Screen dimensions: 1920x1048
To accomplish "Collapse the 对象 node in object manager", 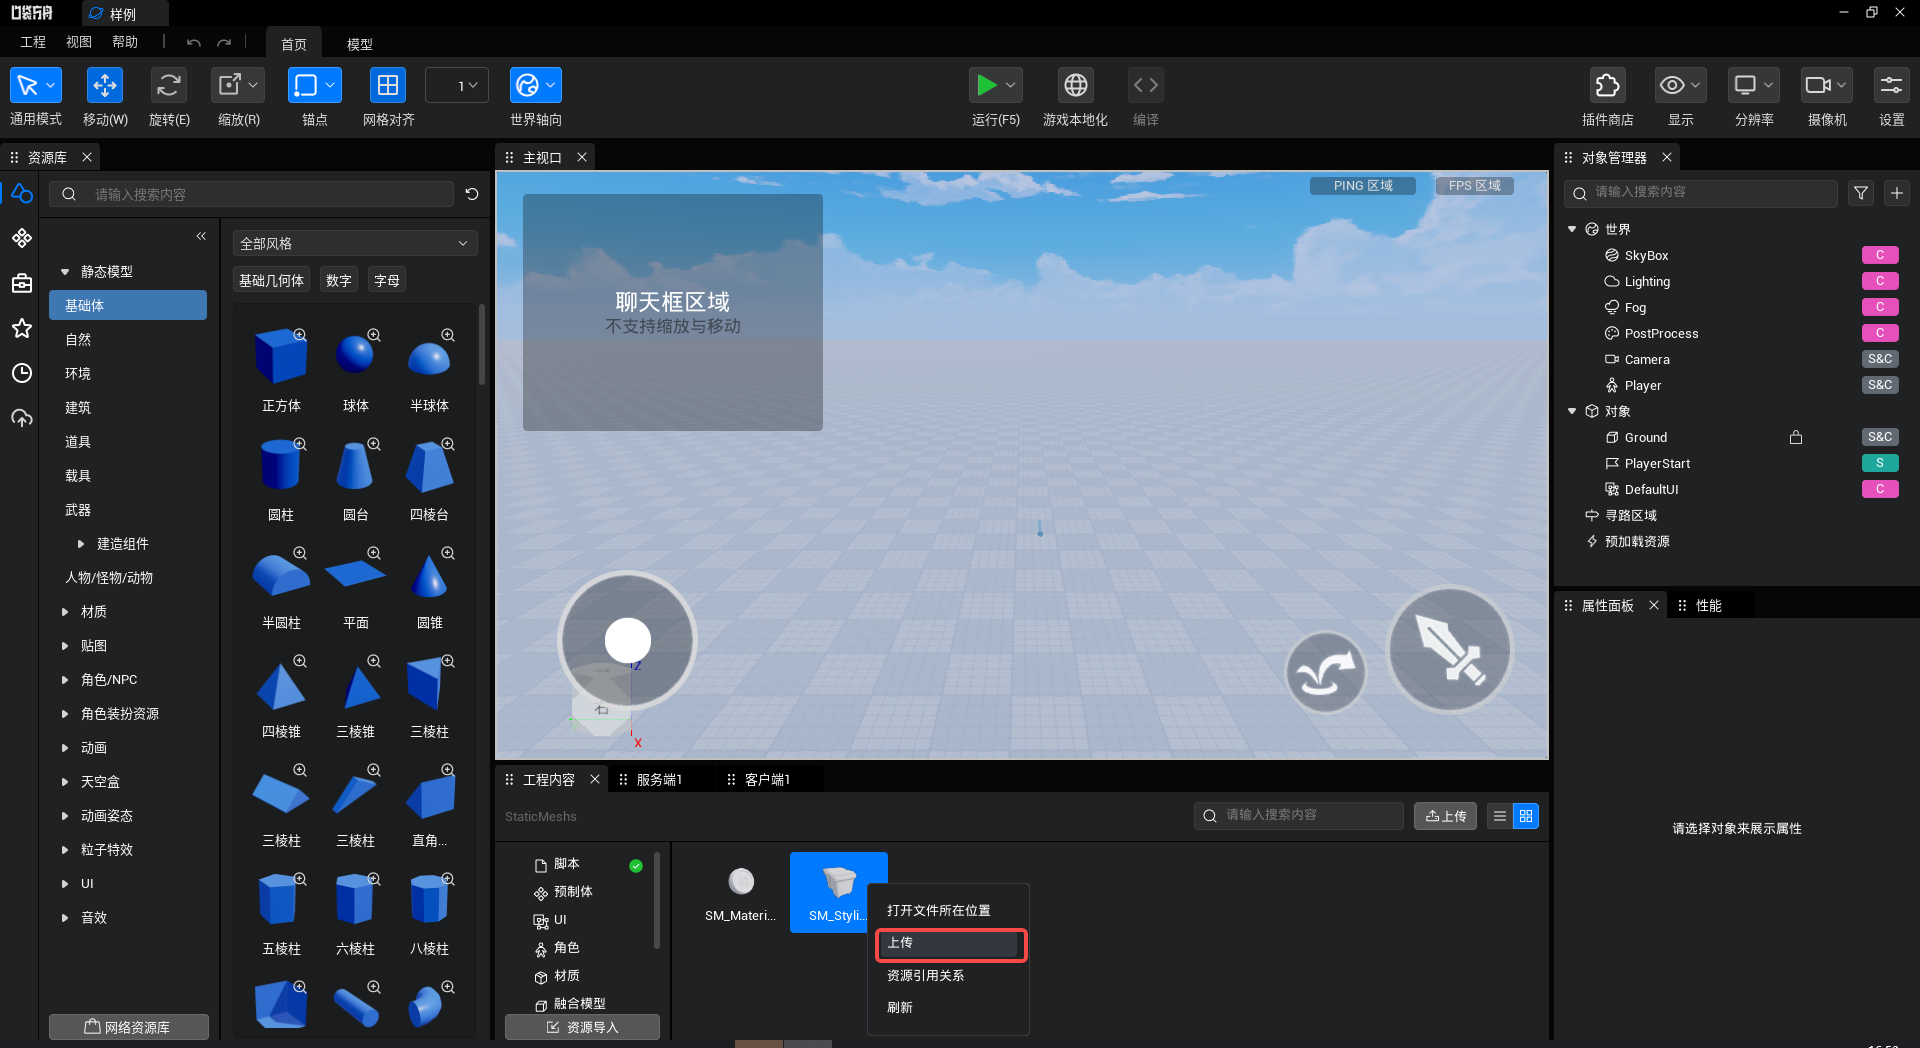I will click(1572, 411).
